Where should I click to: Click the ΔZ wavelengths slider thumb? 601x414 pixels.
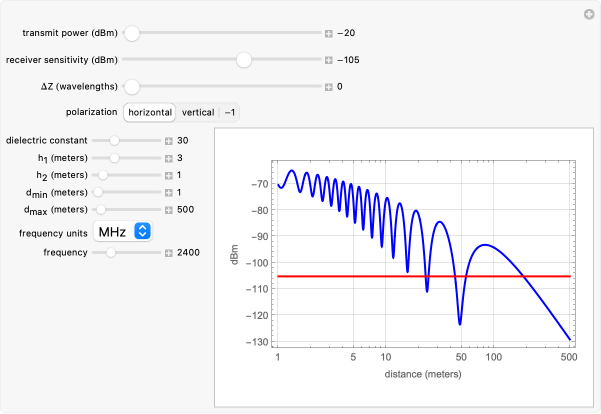[x=132, y=87]
